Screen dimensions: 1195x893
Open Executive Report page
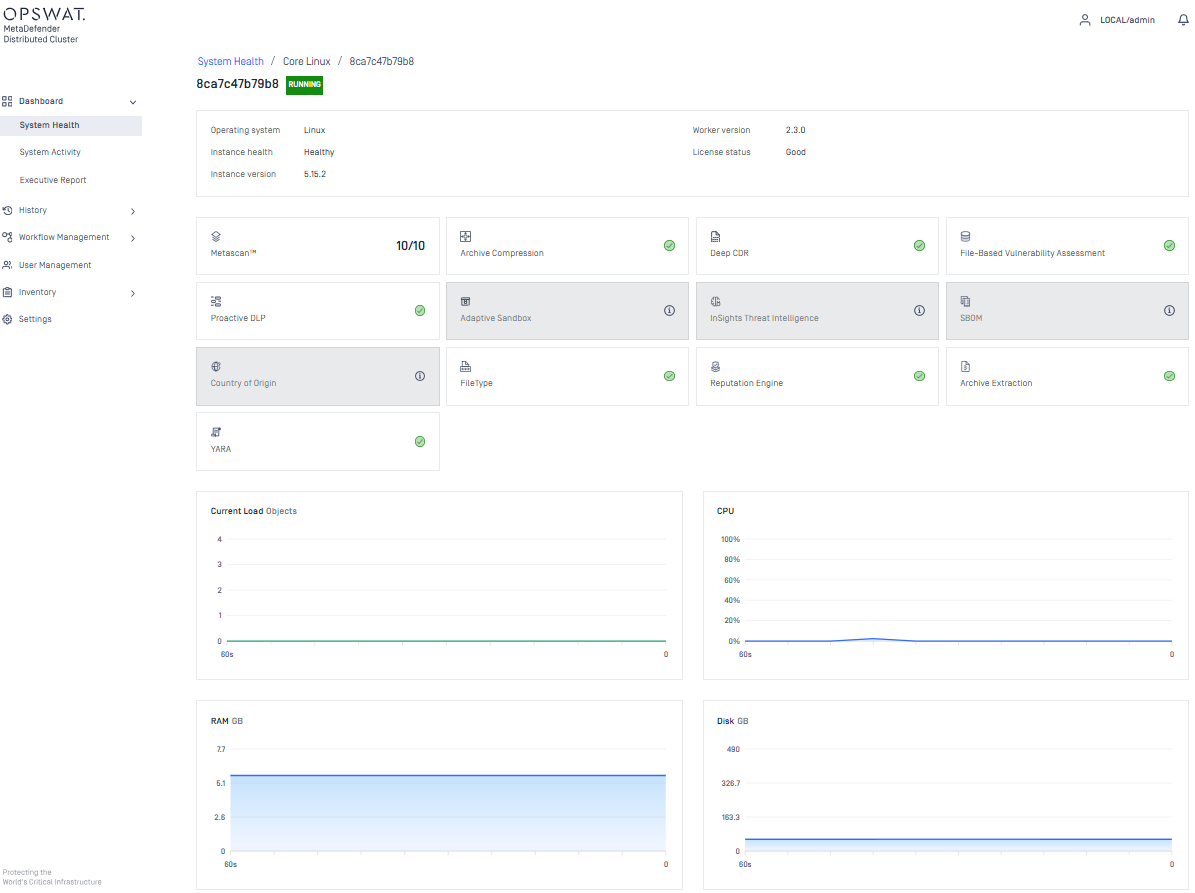[x=53, y=181]
